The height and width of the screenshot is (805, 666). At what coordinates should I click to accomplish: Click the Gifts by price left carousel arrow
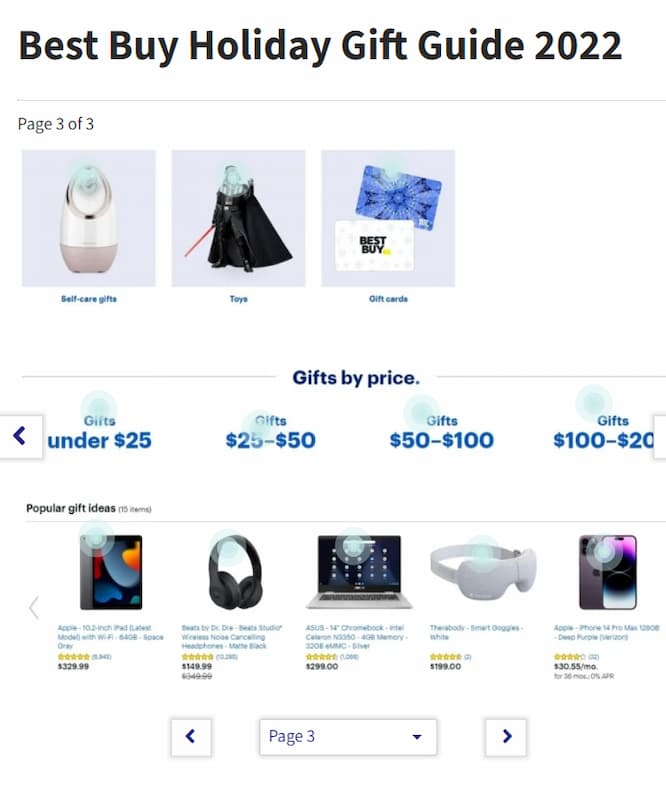point(21,436)
